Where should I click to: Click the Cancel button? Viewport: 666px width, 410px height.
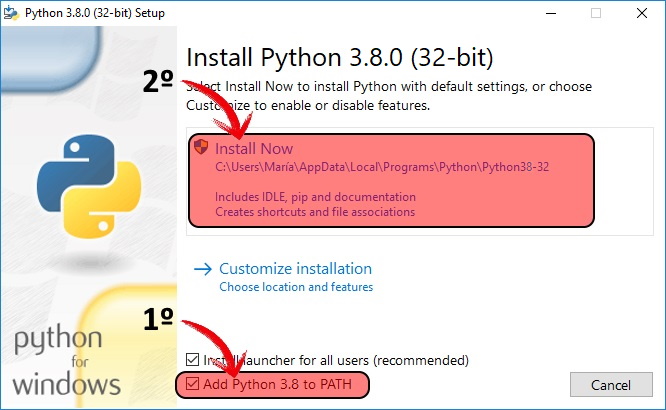coord(611,385)
